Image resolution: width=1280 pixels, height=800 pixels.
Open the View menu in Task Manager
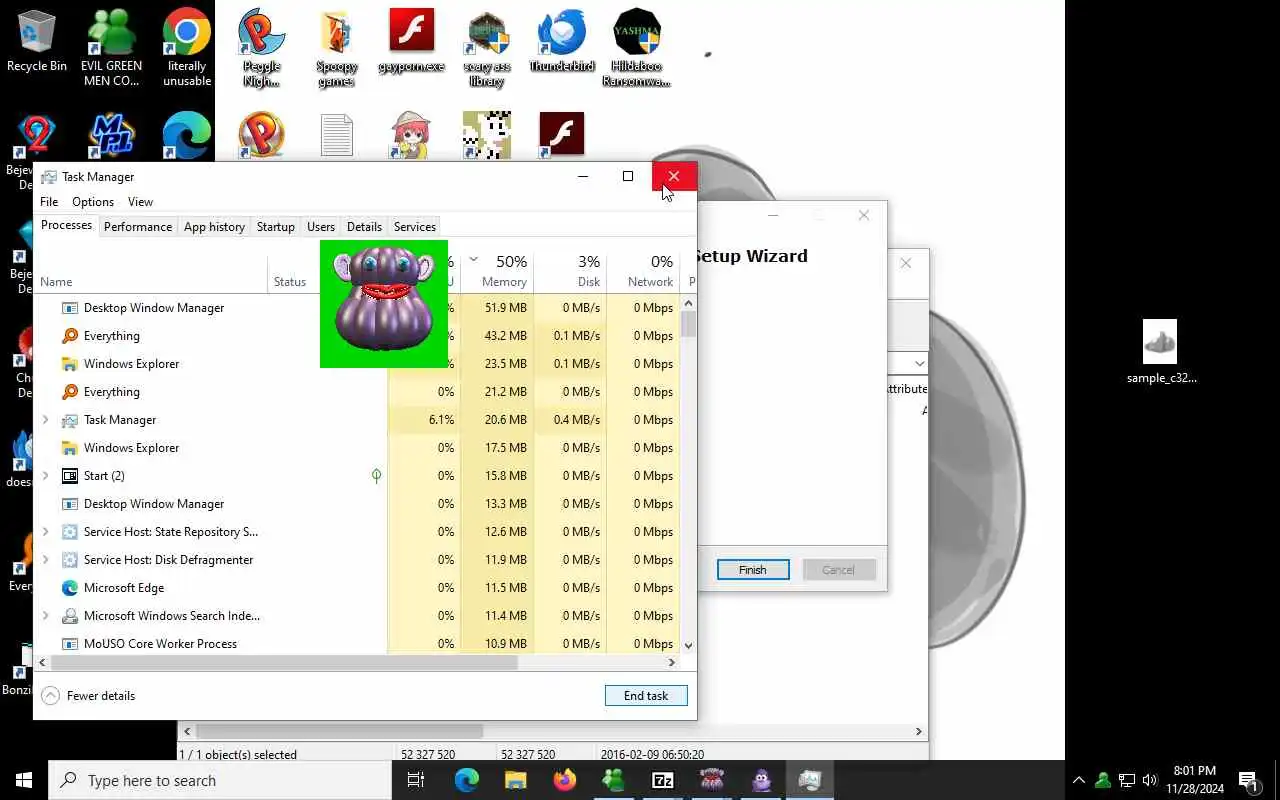140,202
